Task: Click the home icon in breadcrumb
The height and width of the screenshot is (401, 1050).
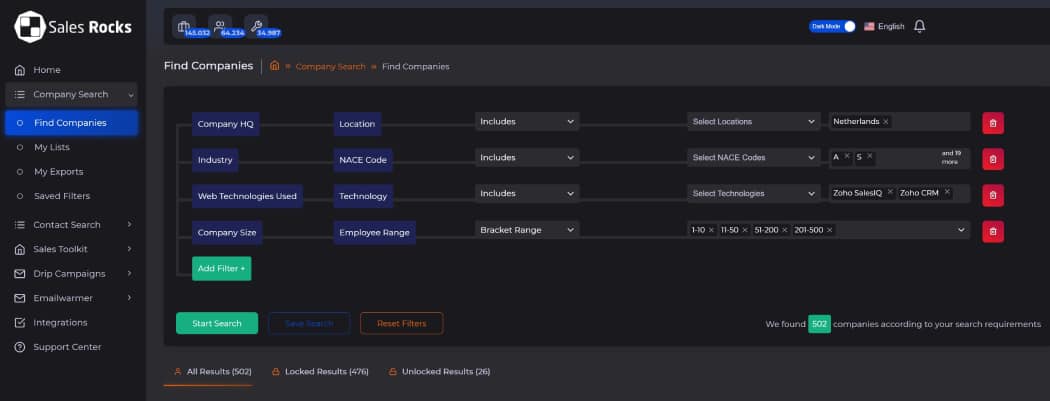Action: [x=274, y=66]
